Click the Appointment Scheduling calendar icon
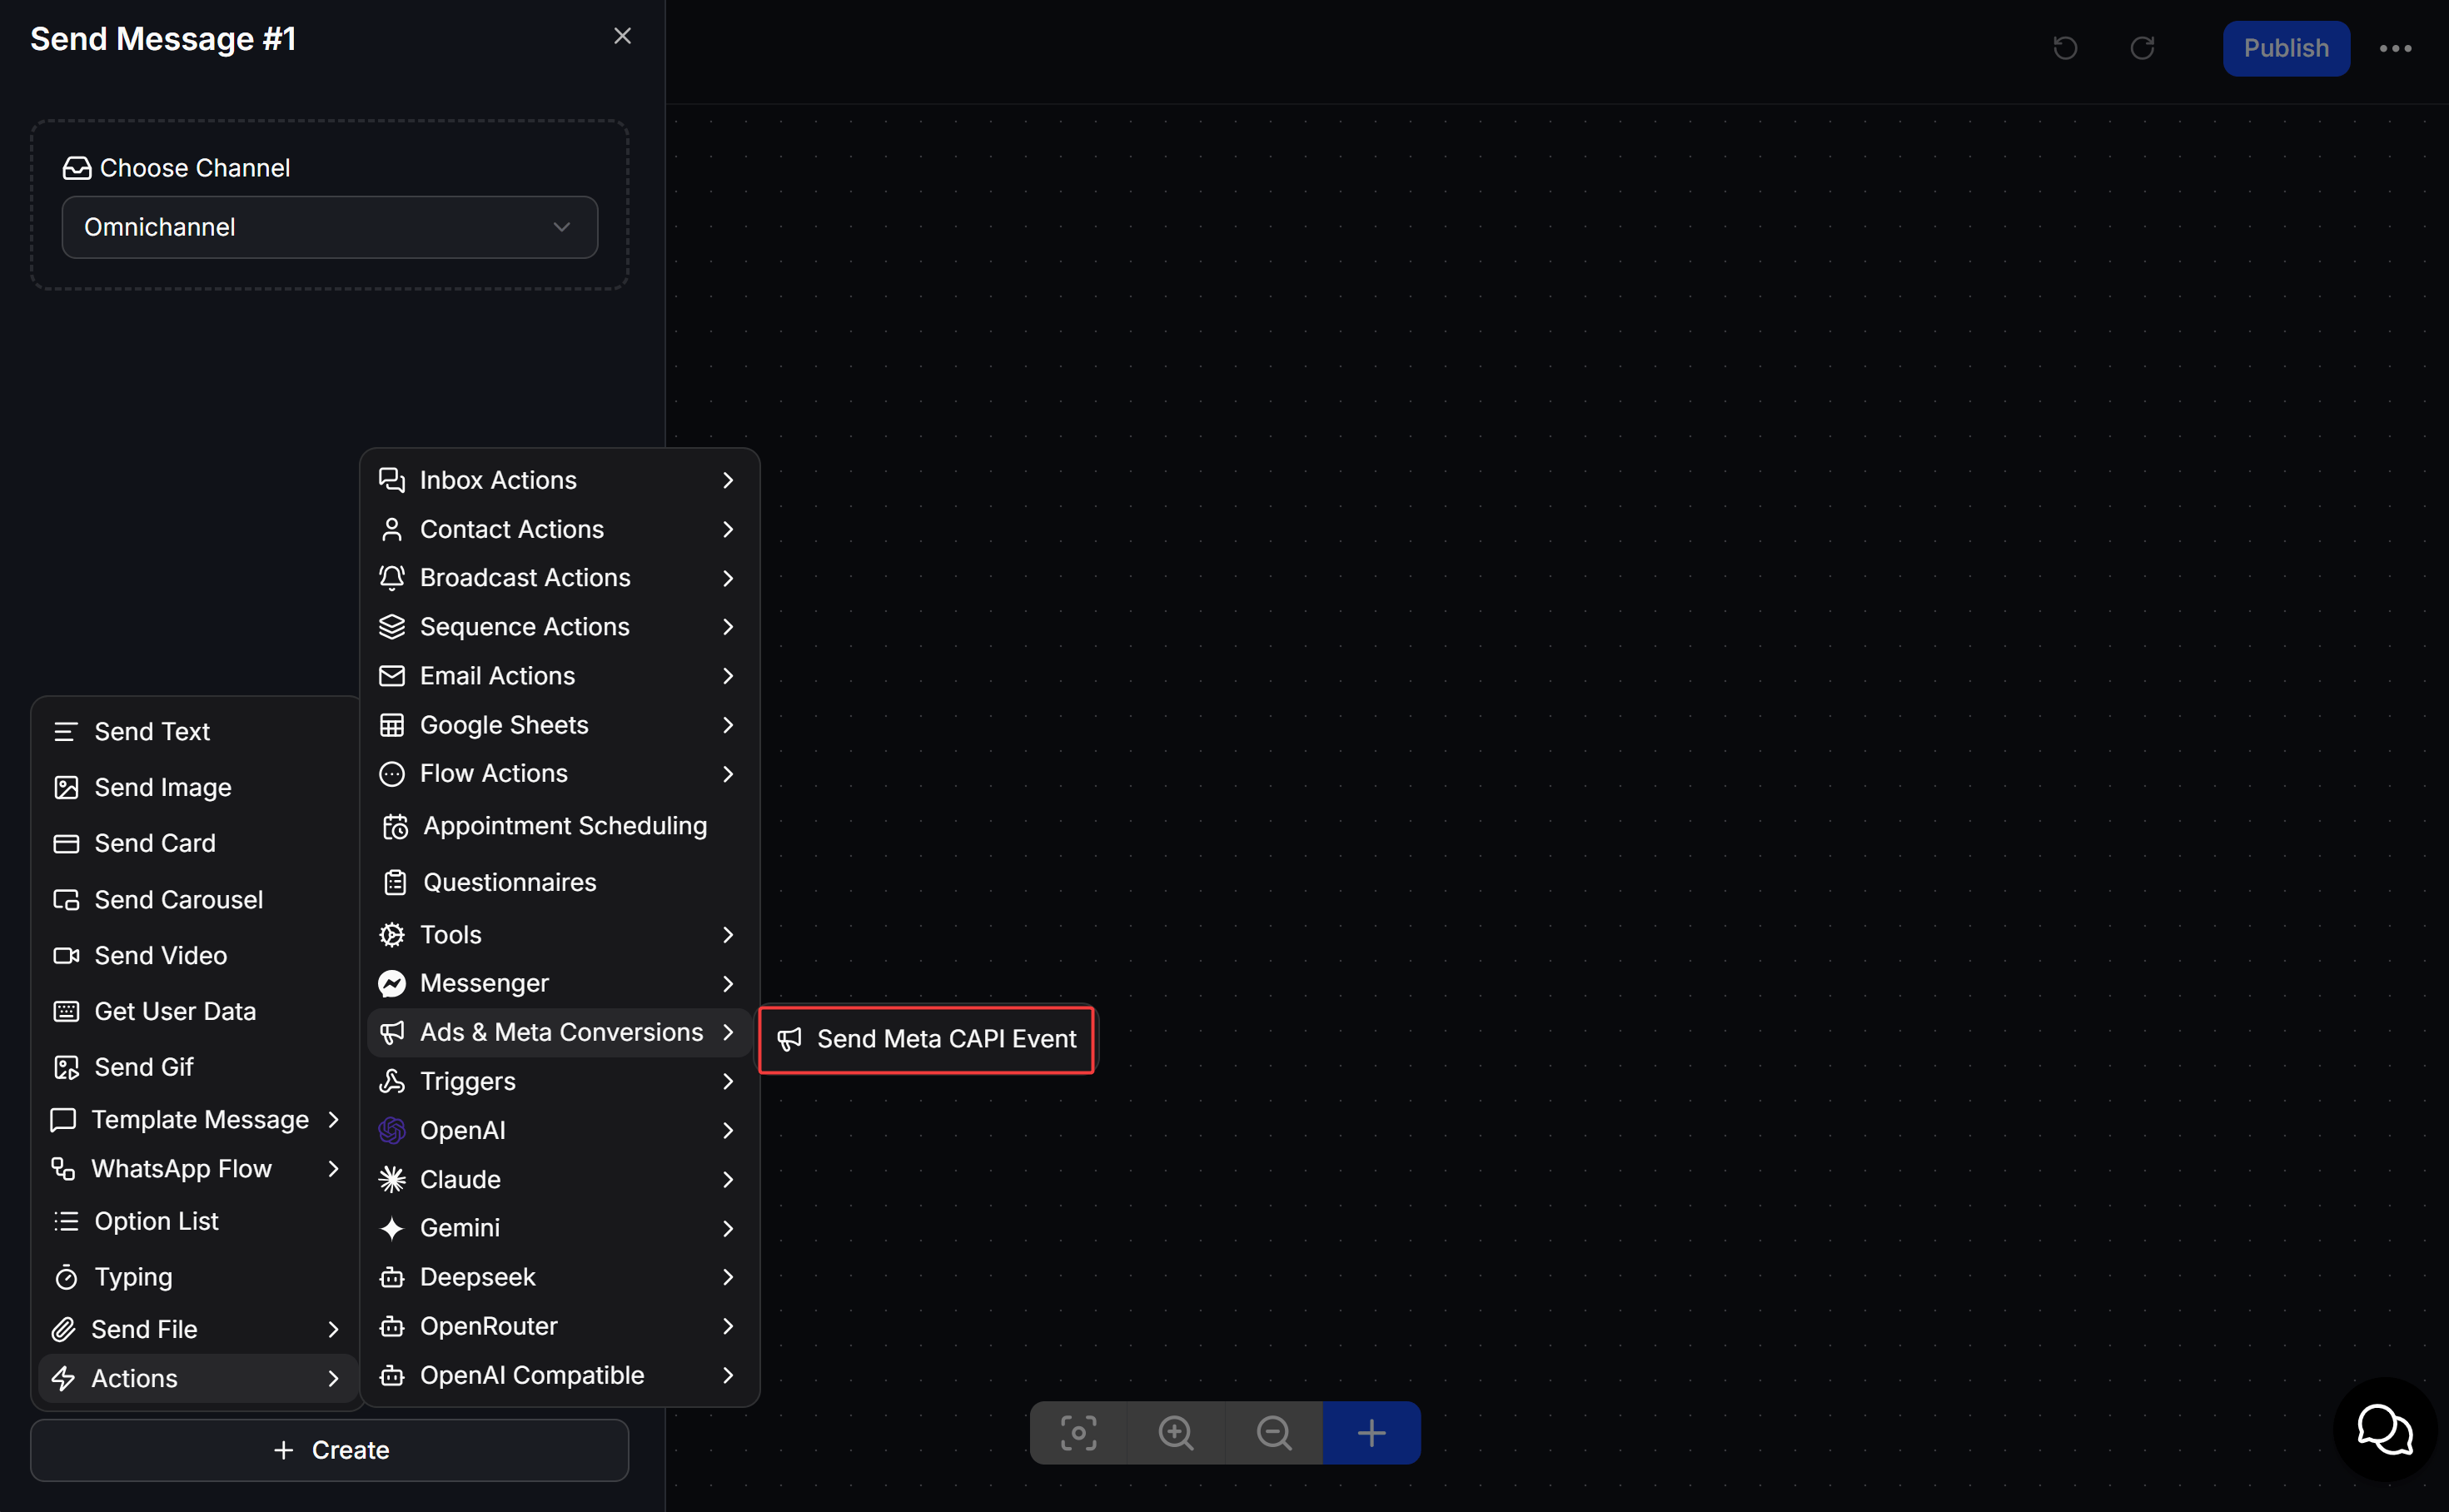2449x1512 pixels. (x=395, y=826)
